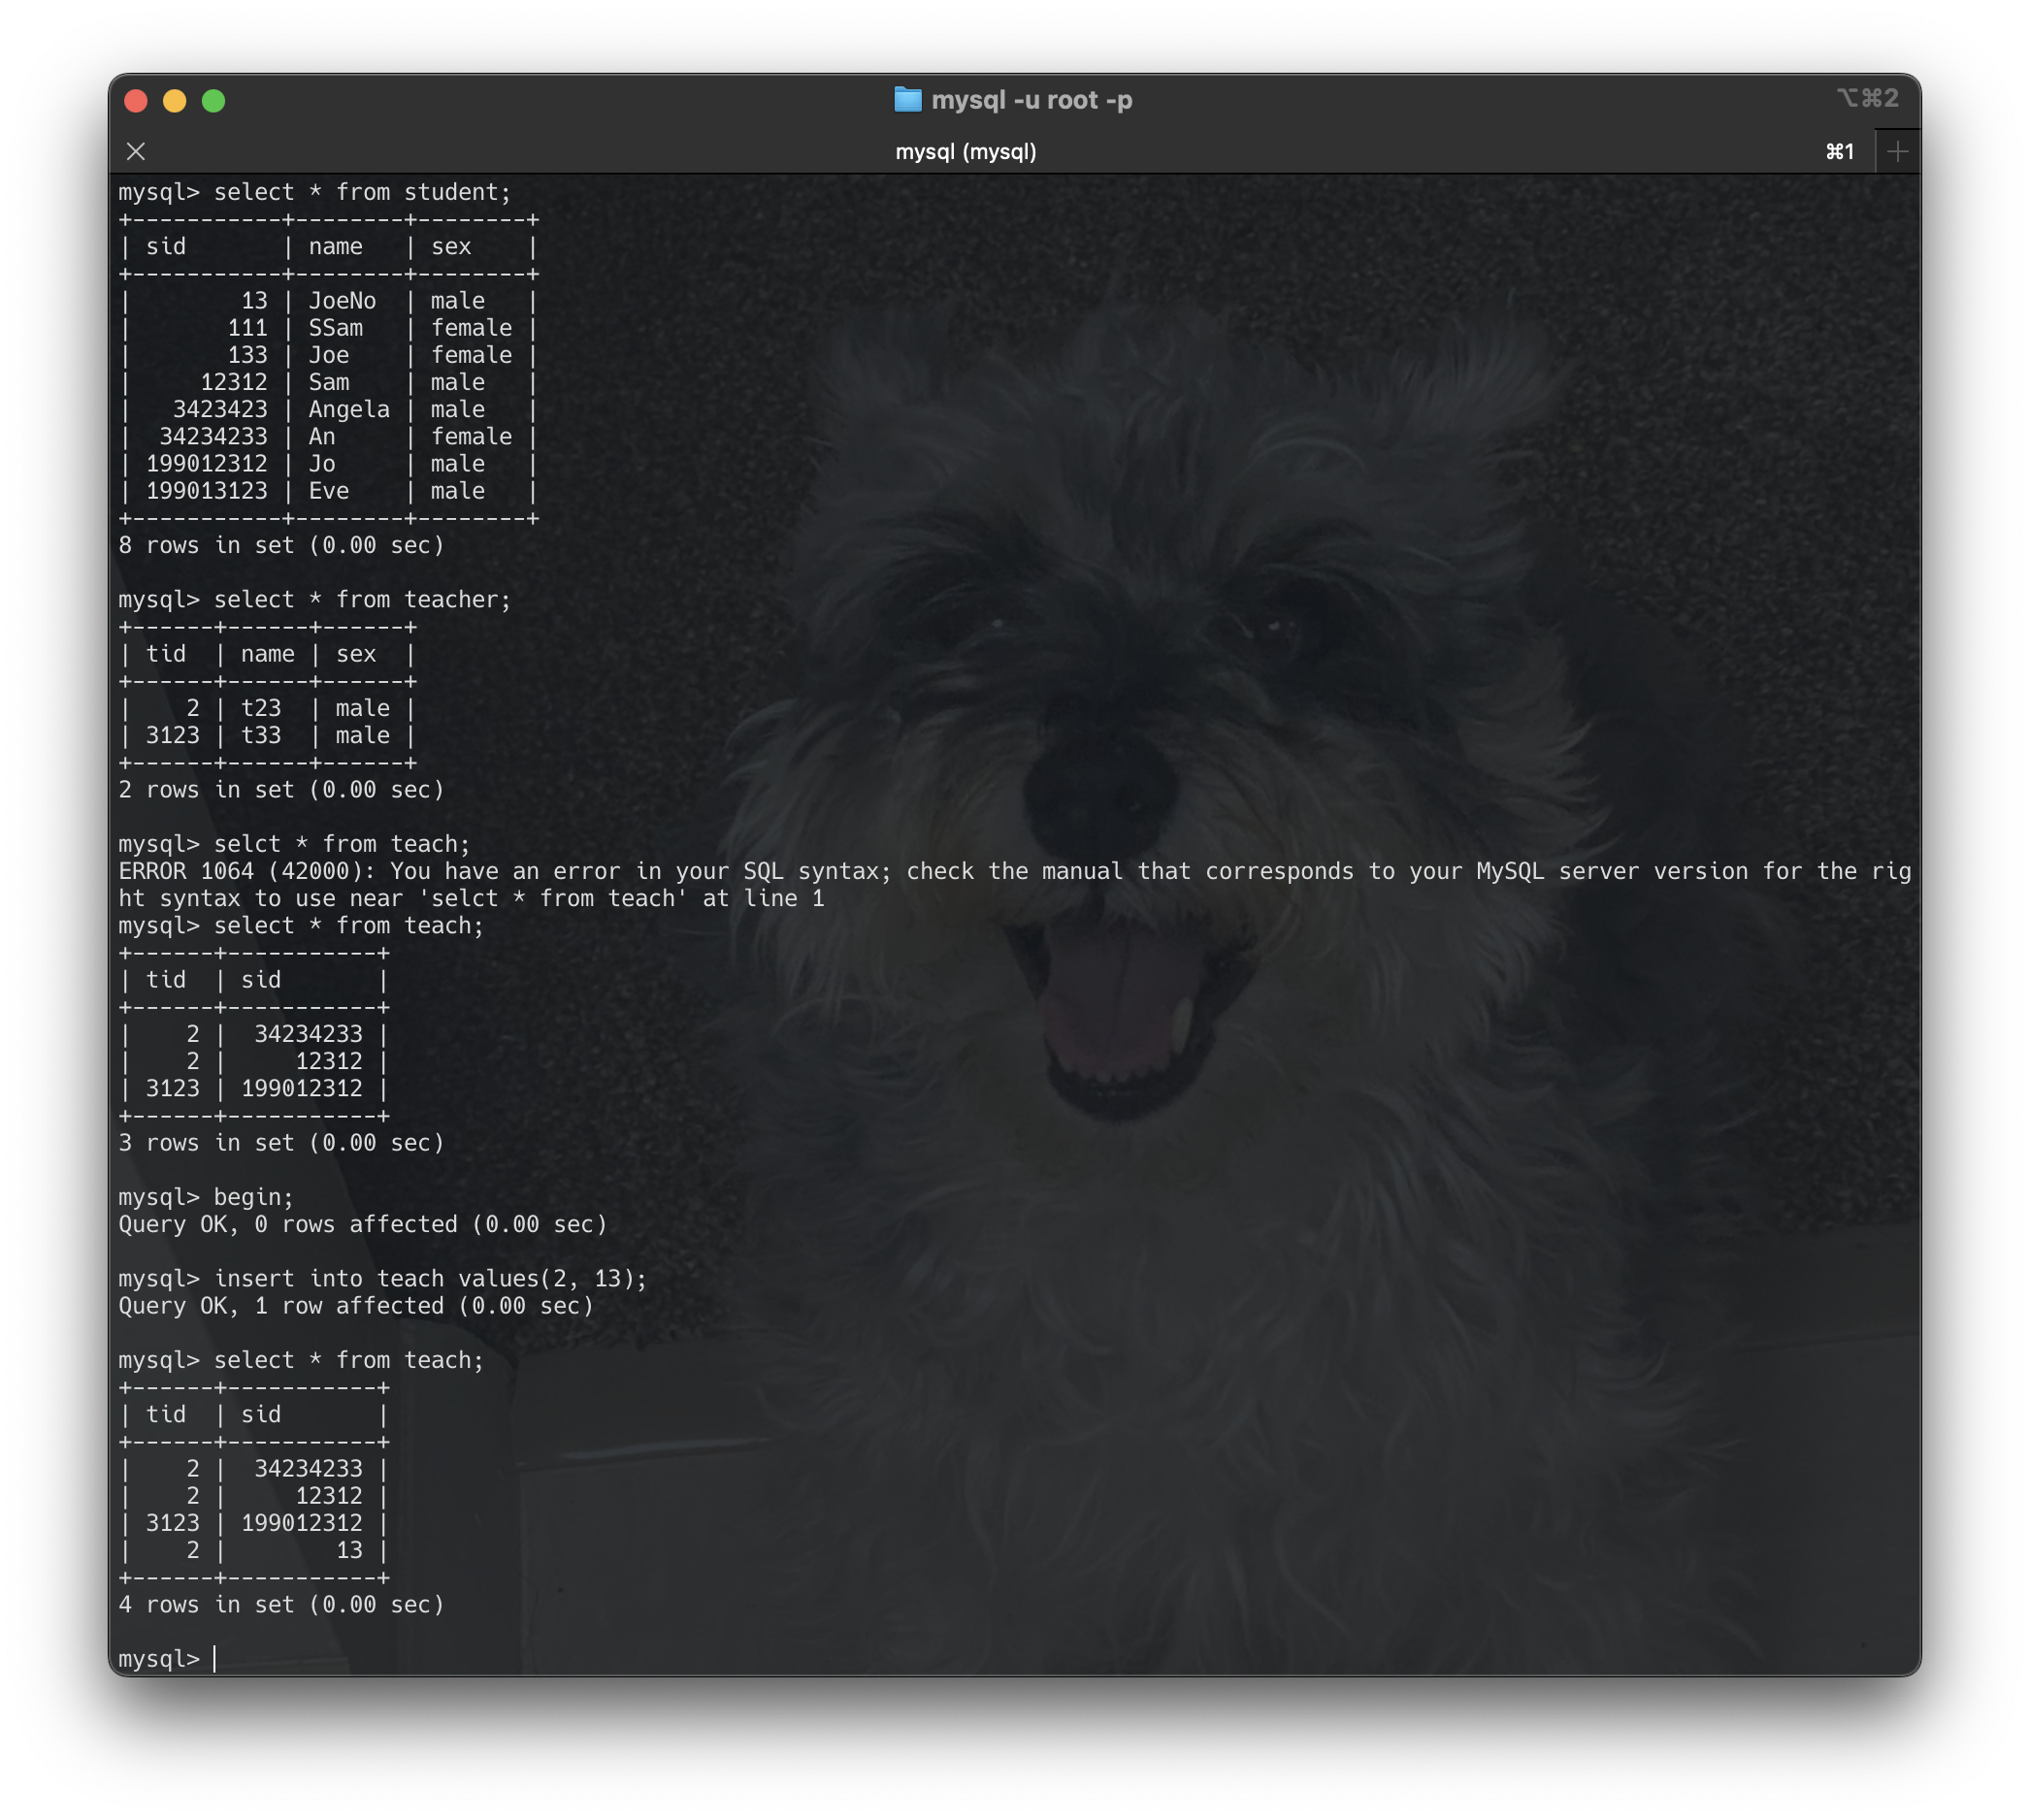This screenshot has width=2030, height=1820.
Task: Maximize the window with the green traffic light
Action: click(x=214, y=100)
